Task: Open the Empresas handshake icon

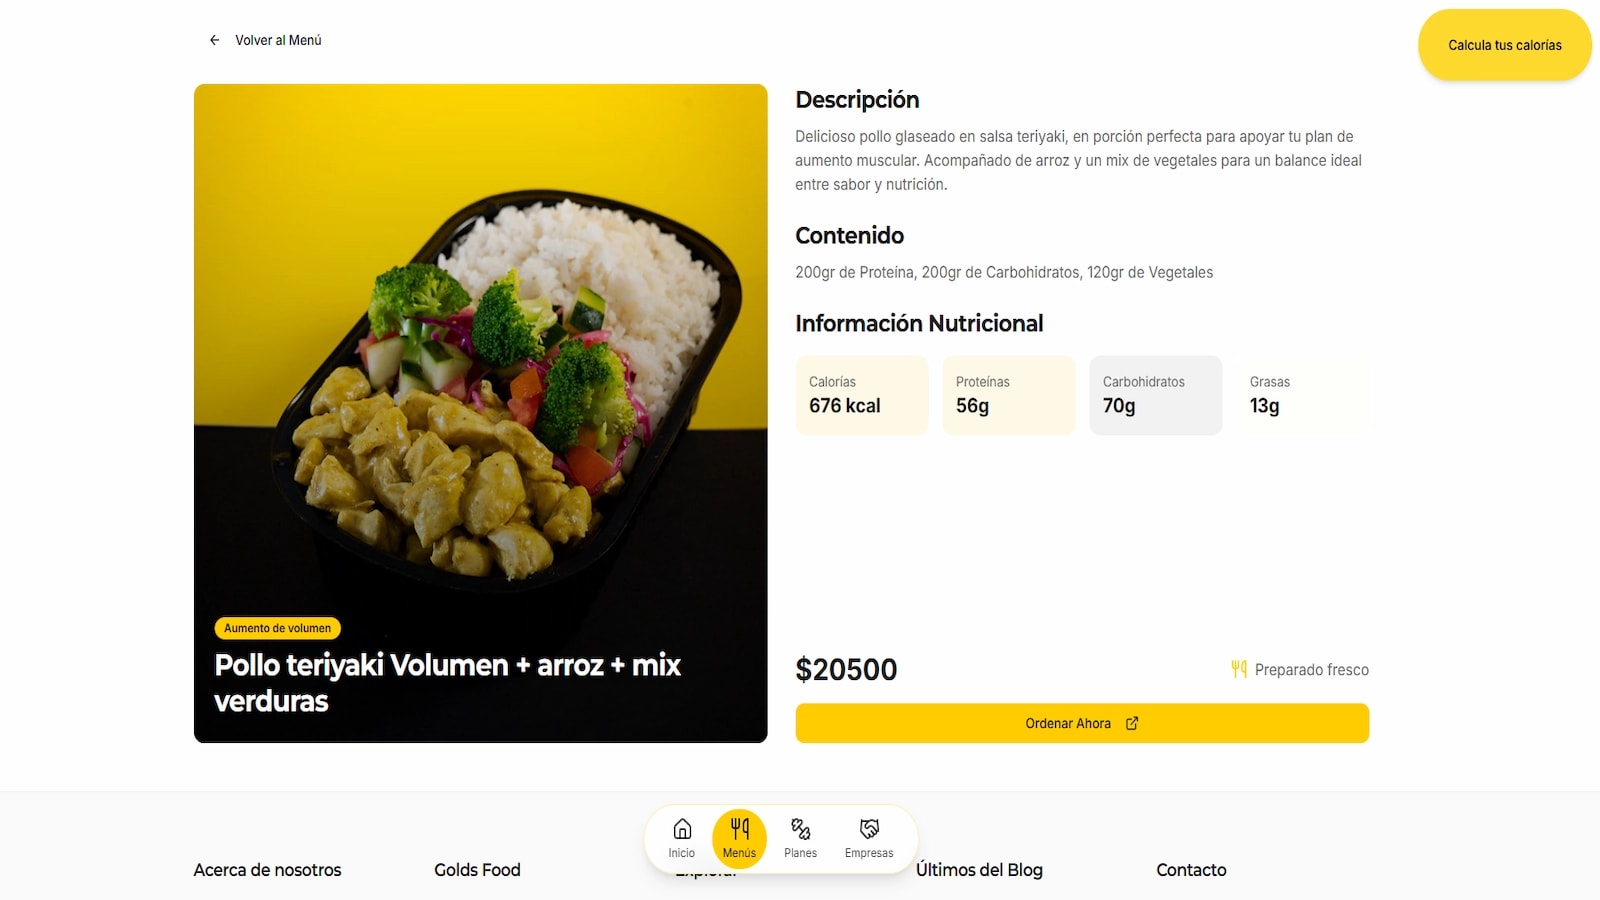Action: pos(868,826)
